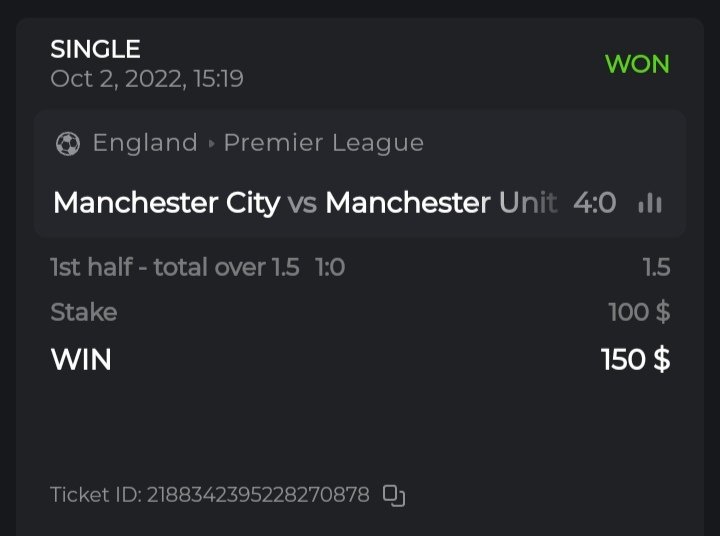Select the Ticket ID number text
The image size is (720, 536).
[258, 495]
